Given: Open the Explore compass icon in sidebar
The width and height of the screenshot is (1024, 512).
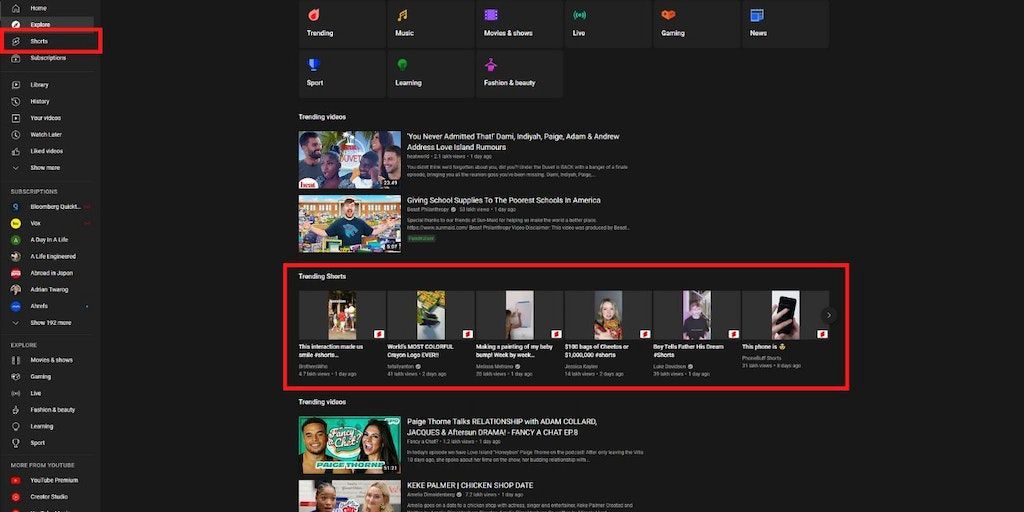Looking at the screenshot, I should (x=16, y=25).
